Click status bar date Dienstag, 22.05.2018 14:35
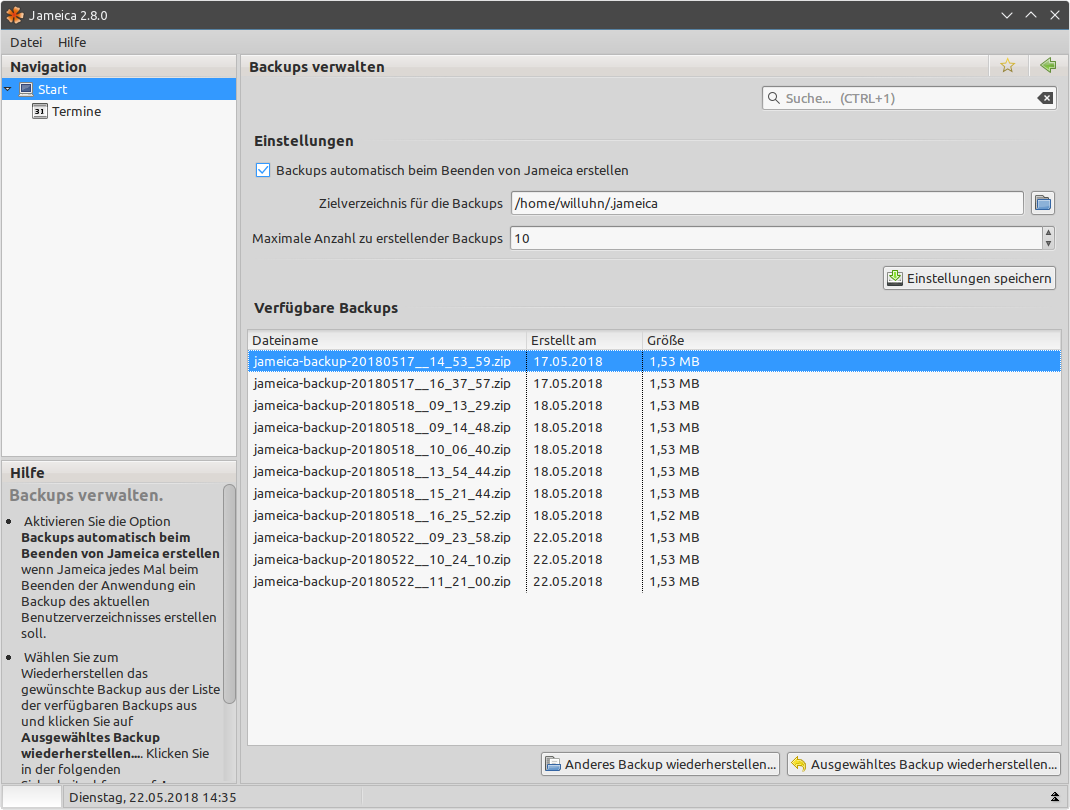The image size is (1070, 810). (152, 797)
